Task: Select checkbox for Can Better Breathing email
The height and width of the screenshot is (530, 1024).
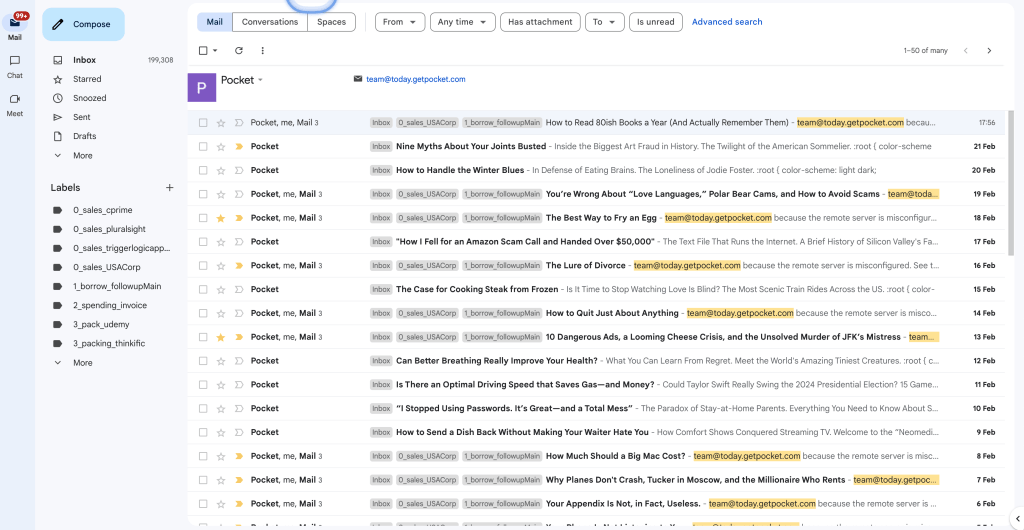Action: click(x=203, y=361)
